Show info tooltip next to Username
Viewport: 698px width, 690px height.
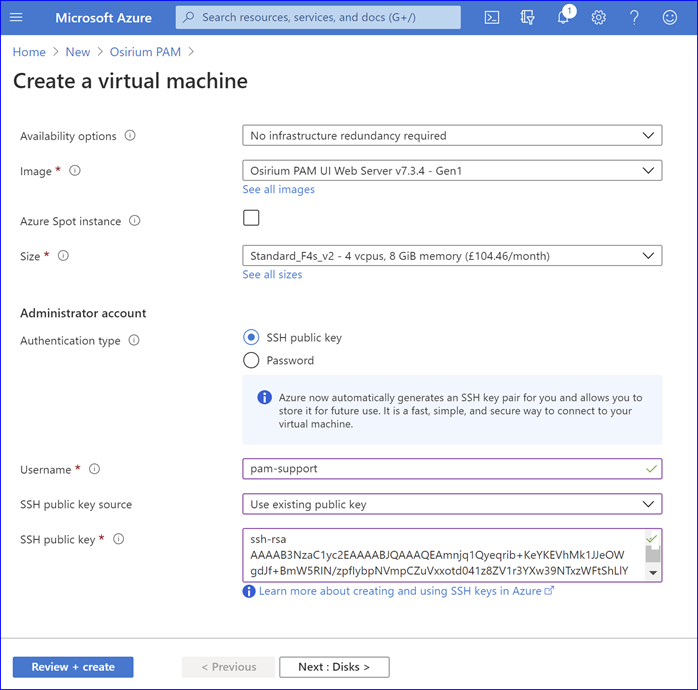click(x=94, y=469)
